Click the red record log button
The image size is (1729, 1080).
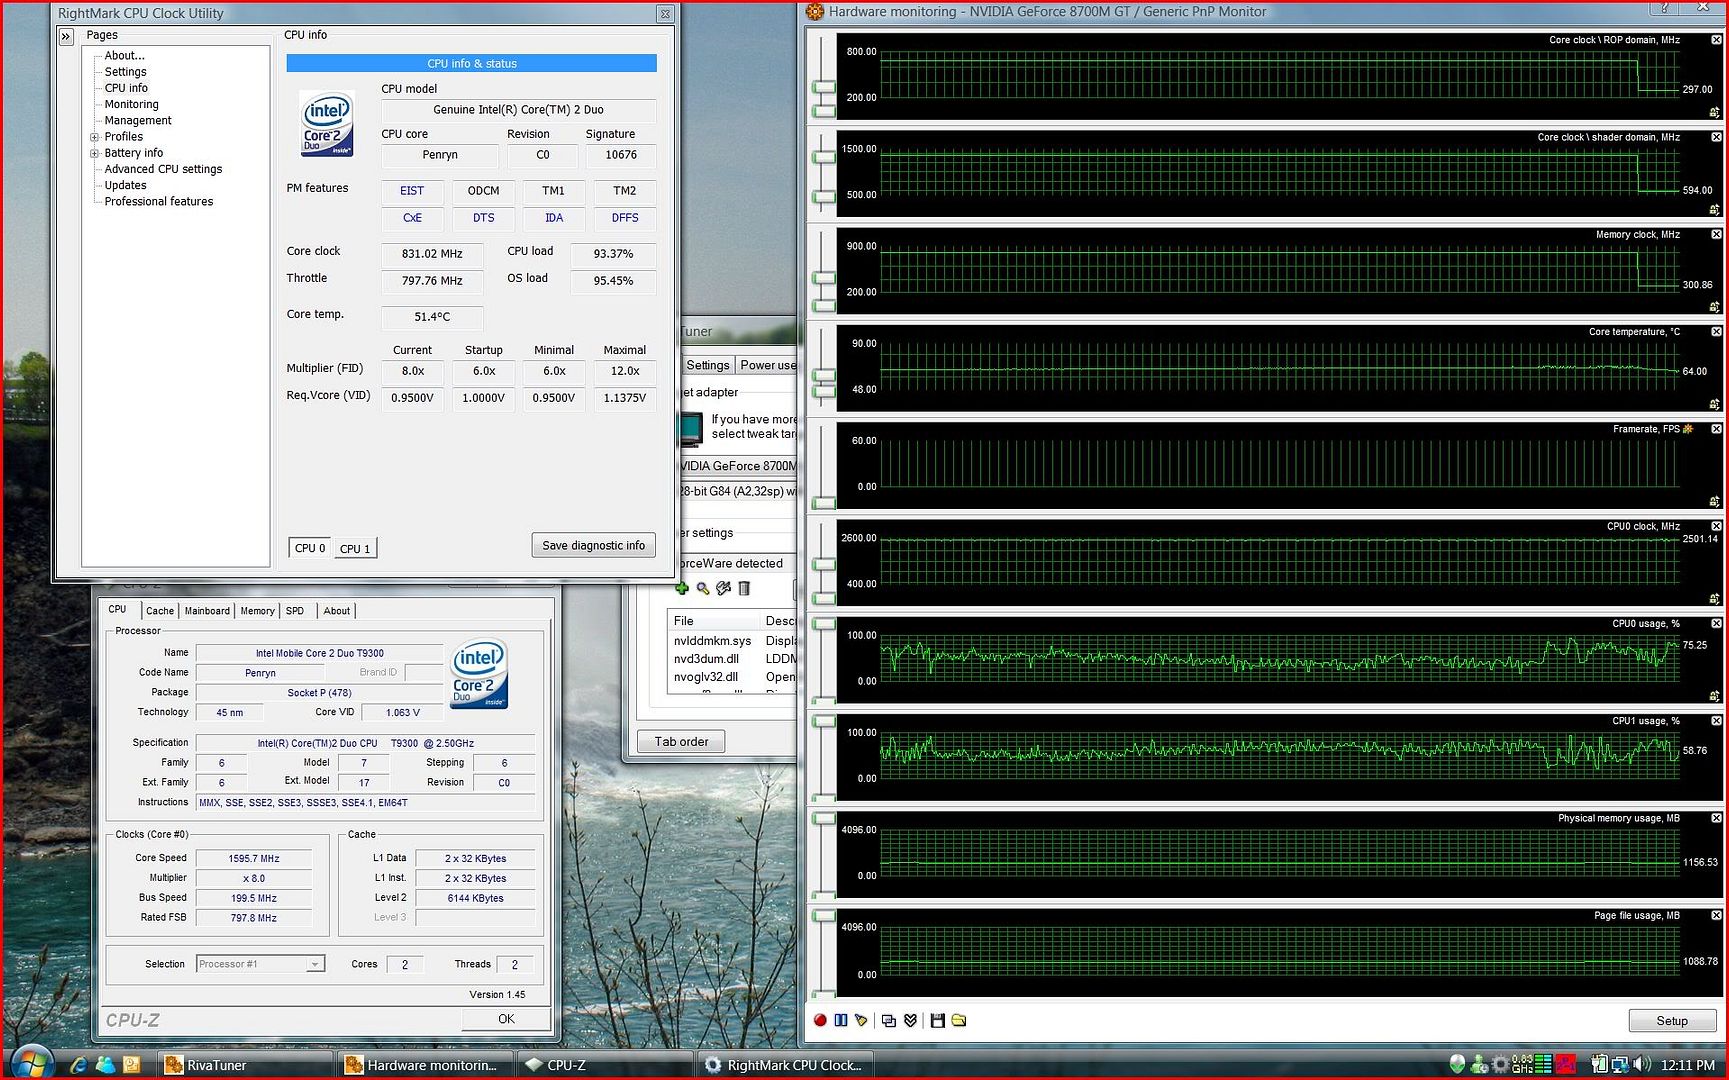point(820,1020)
